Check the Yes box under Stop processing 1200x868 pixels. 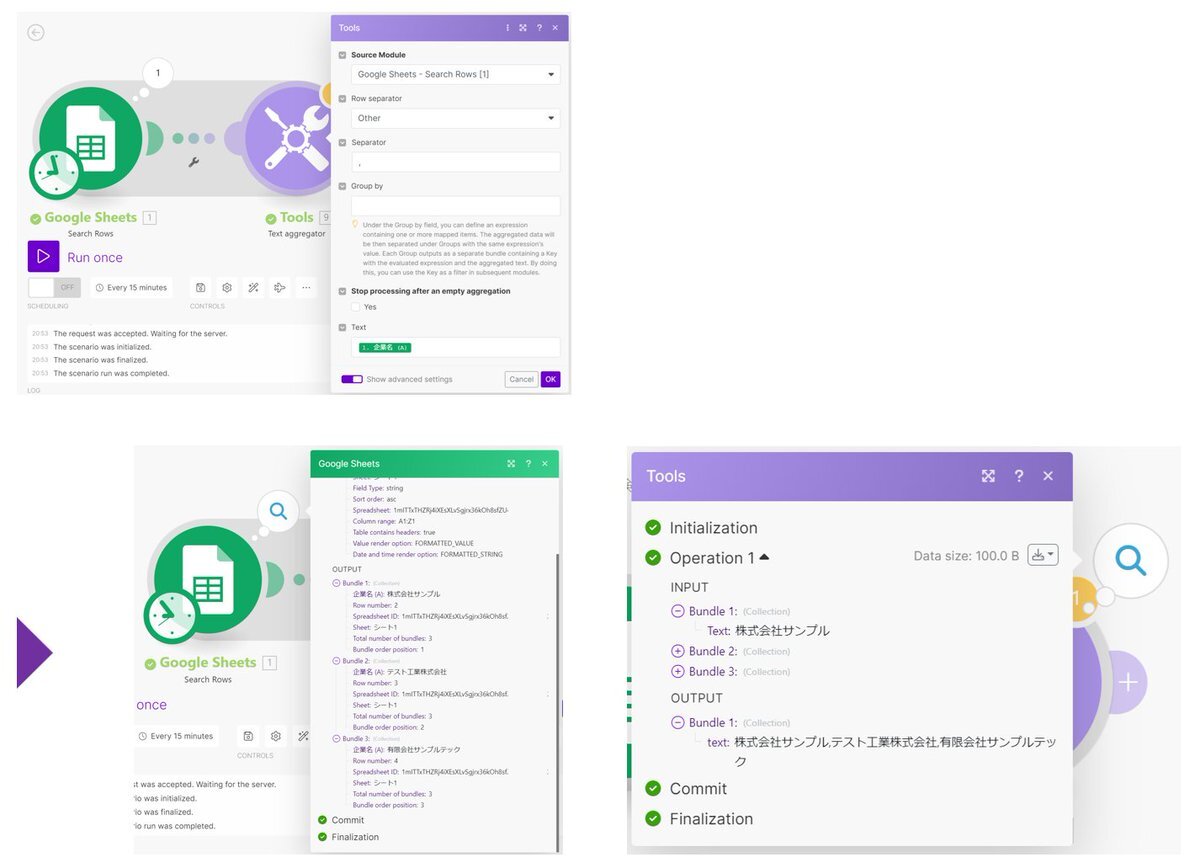357,307
